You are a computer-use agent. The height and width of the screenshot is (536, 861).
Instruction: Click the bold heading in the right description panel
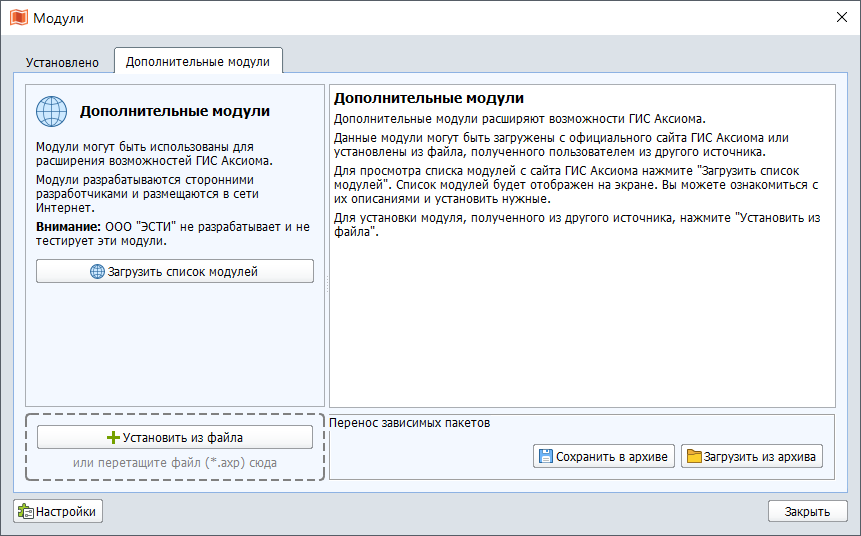coord(429,99)
